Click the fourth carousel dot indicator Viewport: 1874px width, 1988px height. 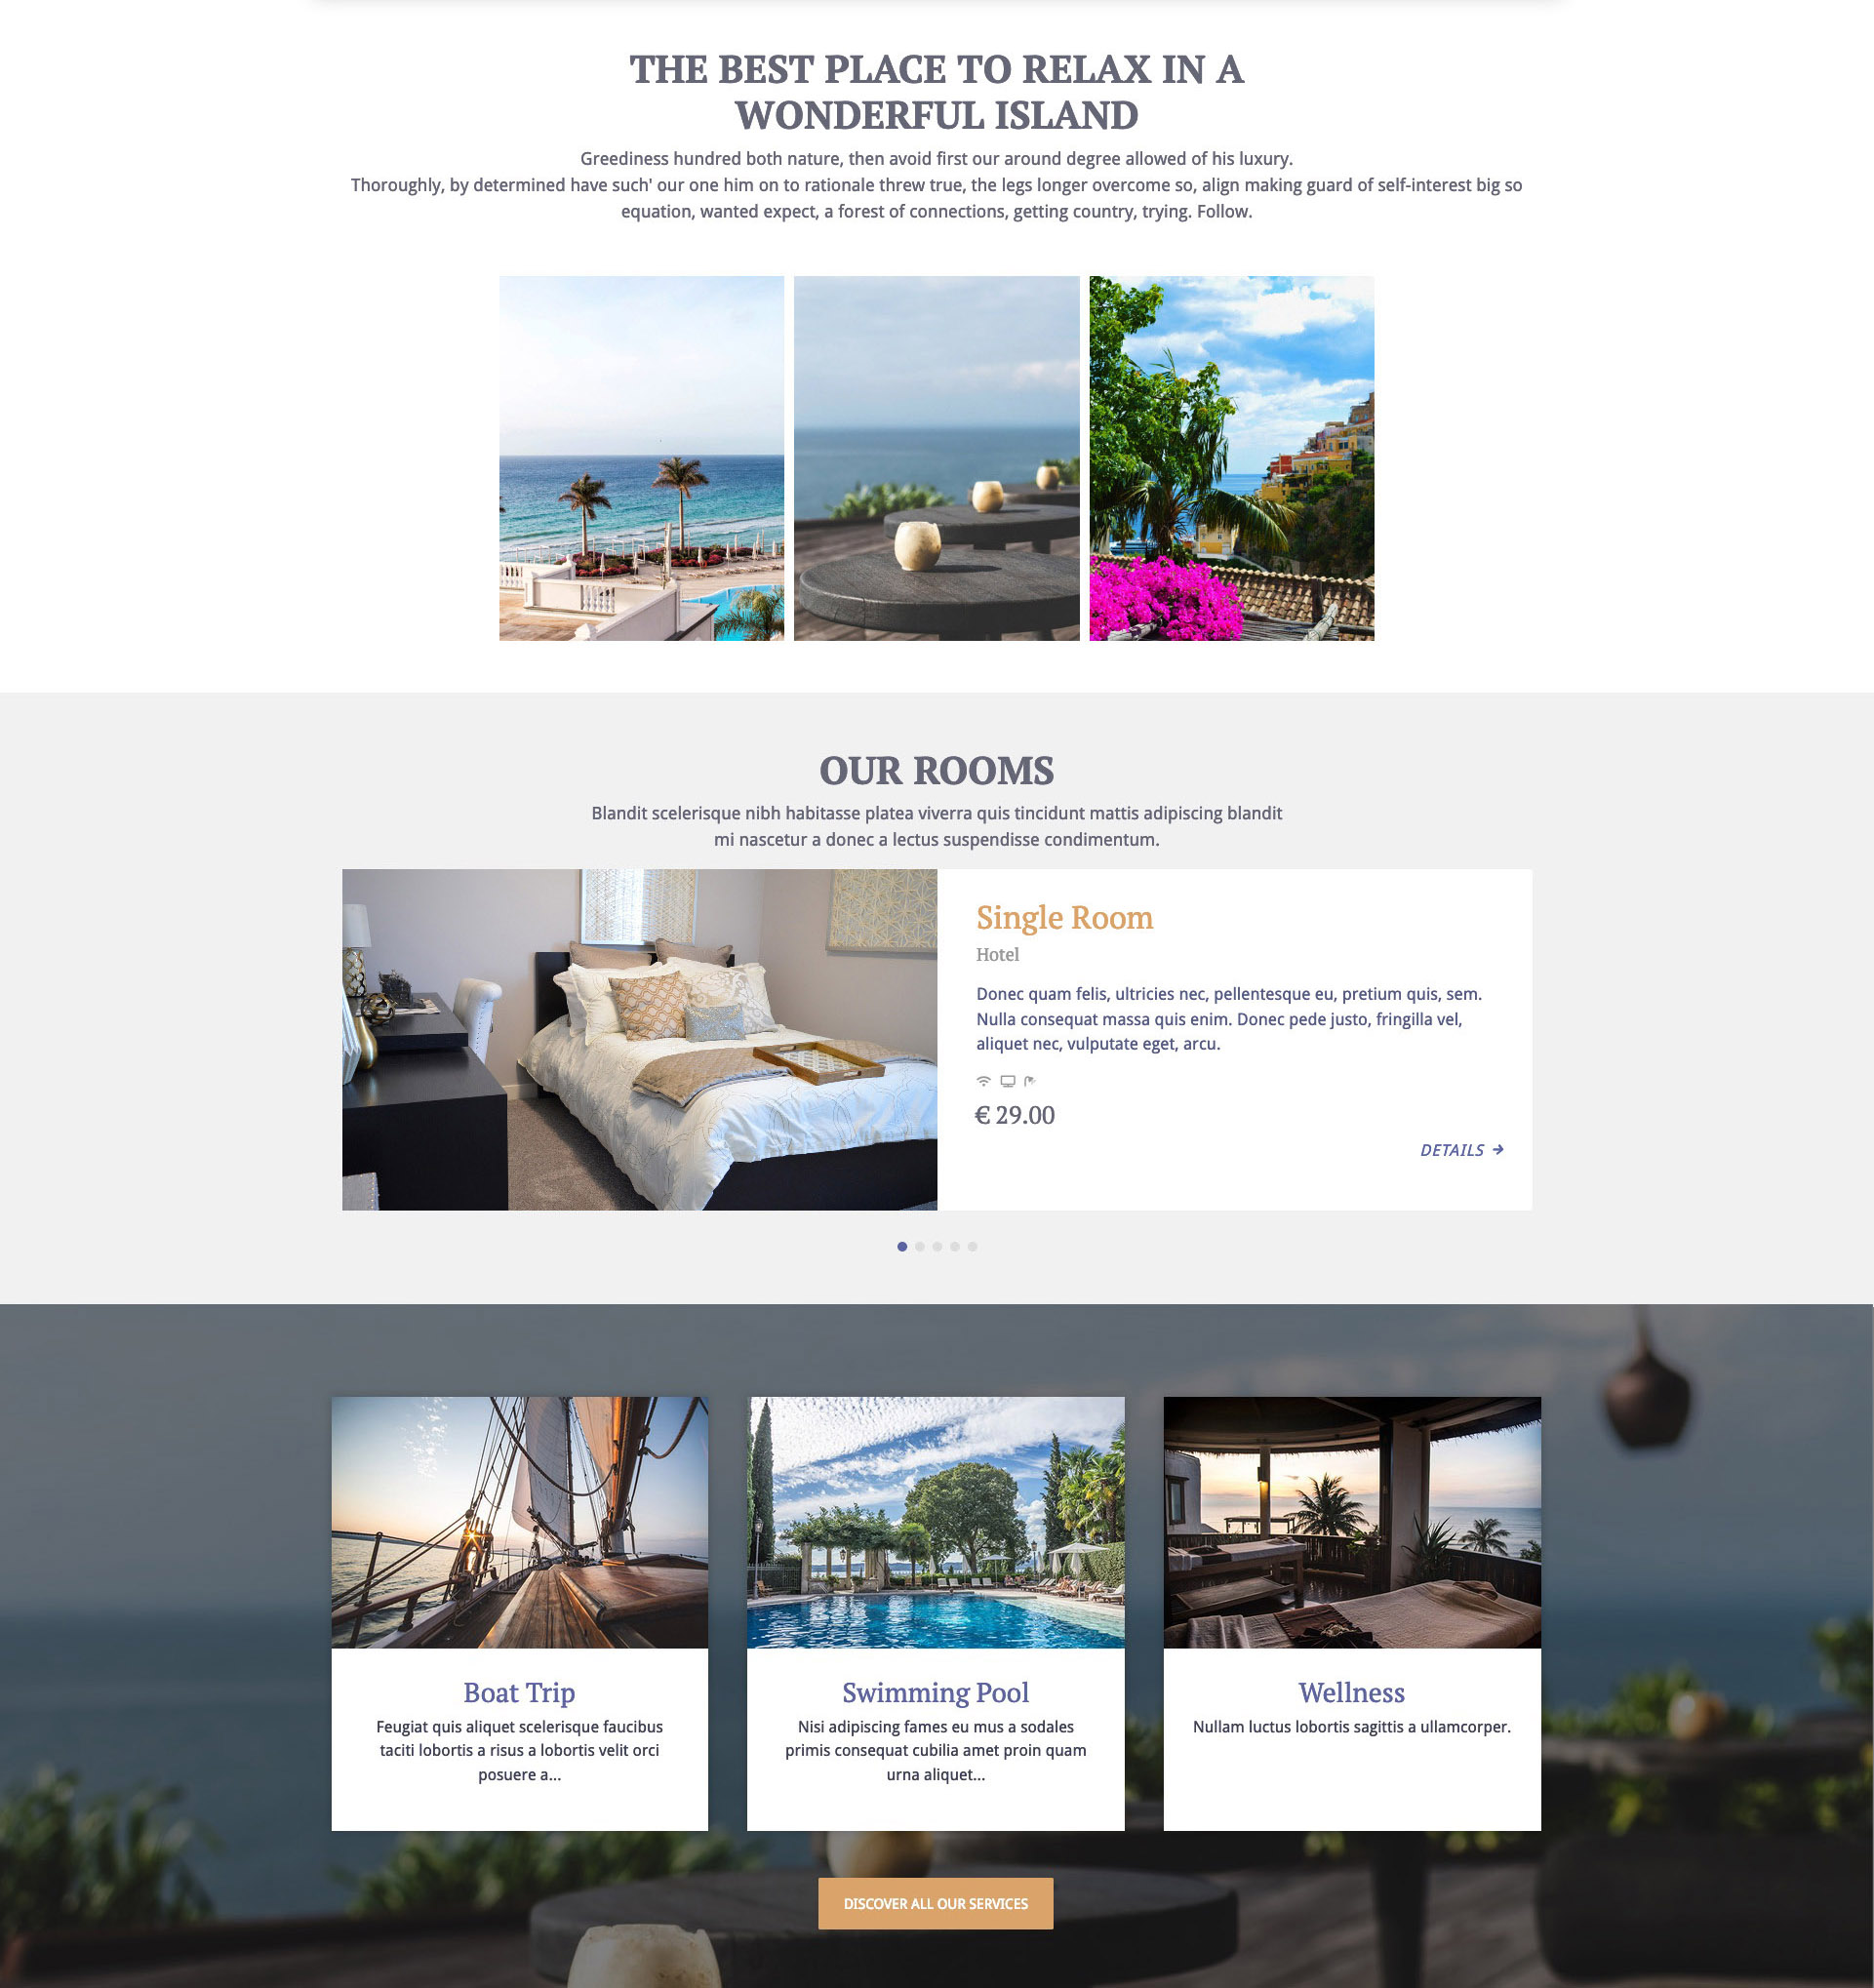pyautogui.click(x=955, y=1247)
